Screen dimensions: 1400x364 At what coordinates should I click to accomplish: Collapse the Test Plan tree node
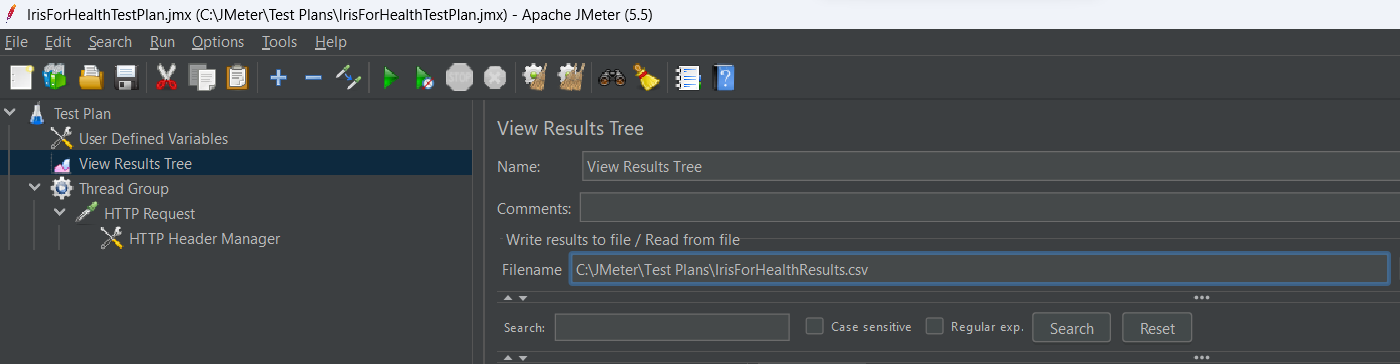(10, 113)
